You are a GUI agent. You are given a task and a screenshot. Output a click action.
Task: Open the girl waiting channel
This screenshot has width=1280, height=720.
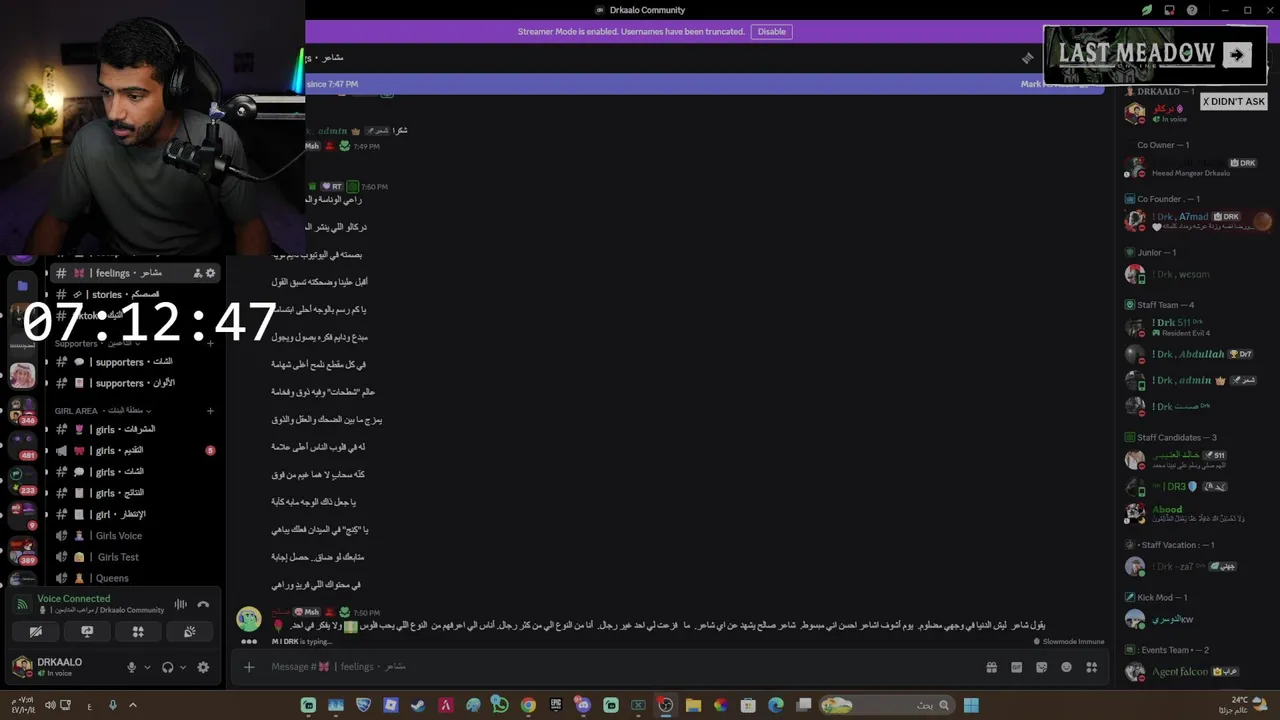(132, 514)
